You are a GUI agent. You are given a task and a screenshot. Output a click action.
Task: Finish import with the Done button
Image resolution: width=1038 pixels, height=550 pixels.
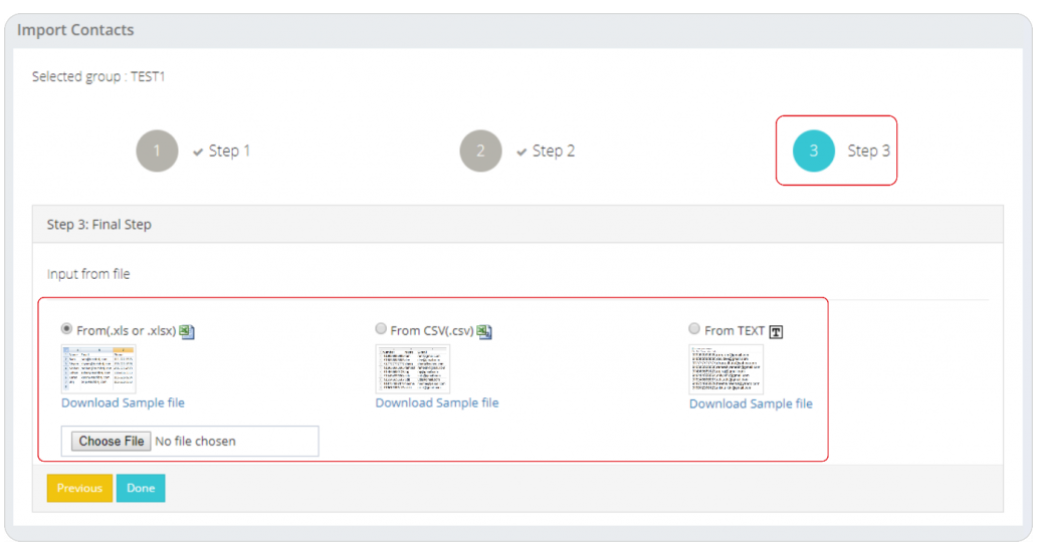(x=141, y=488)
